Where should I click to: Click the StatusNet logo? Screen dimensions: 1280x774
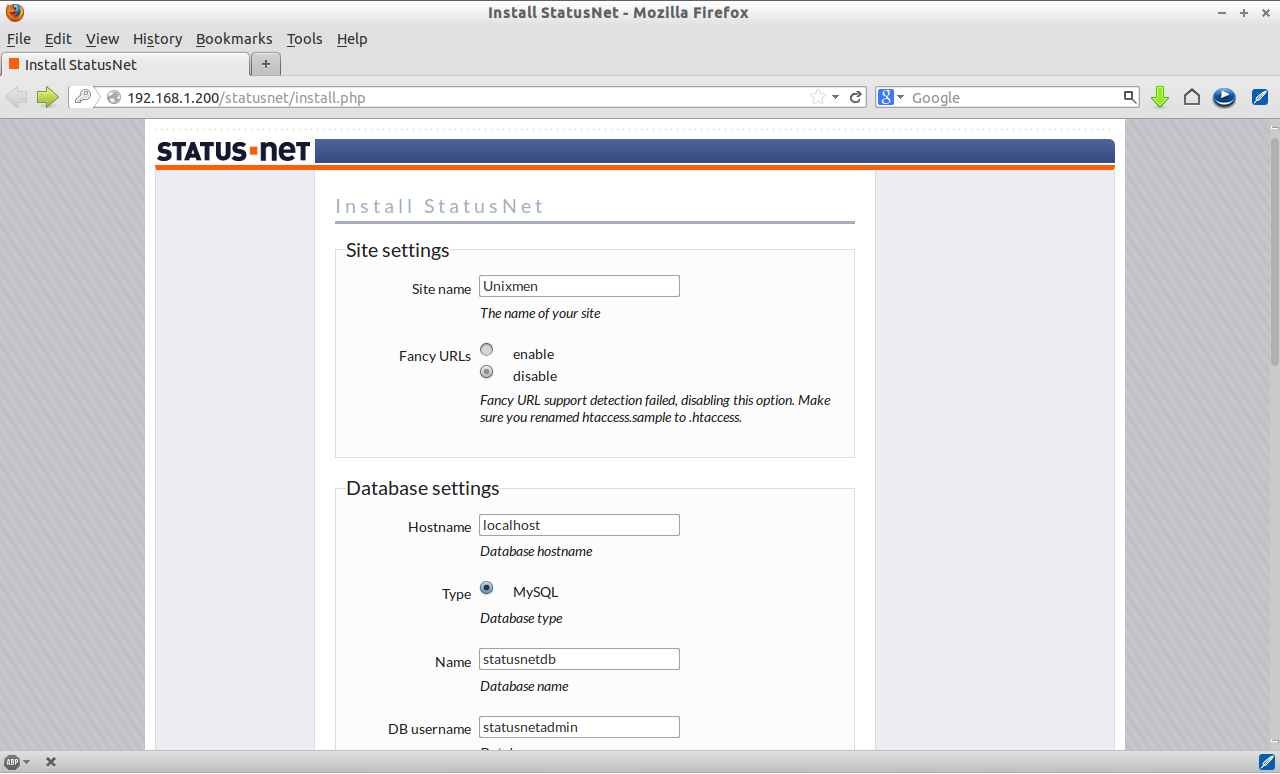(234, 151)
